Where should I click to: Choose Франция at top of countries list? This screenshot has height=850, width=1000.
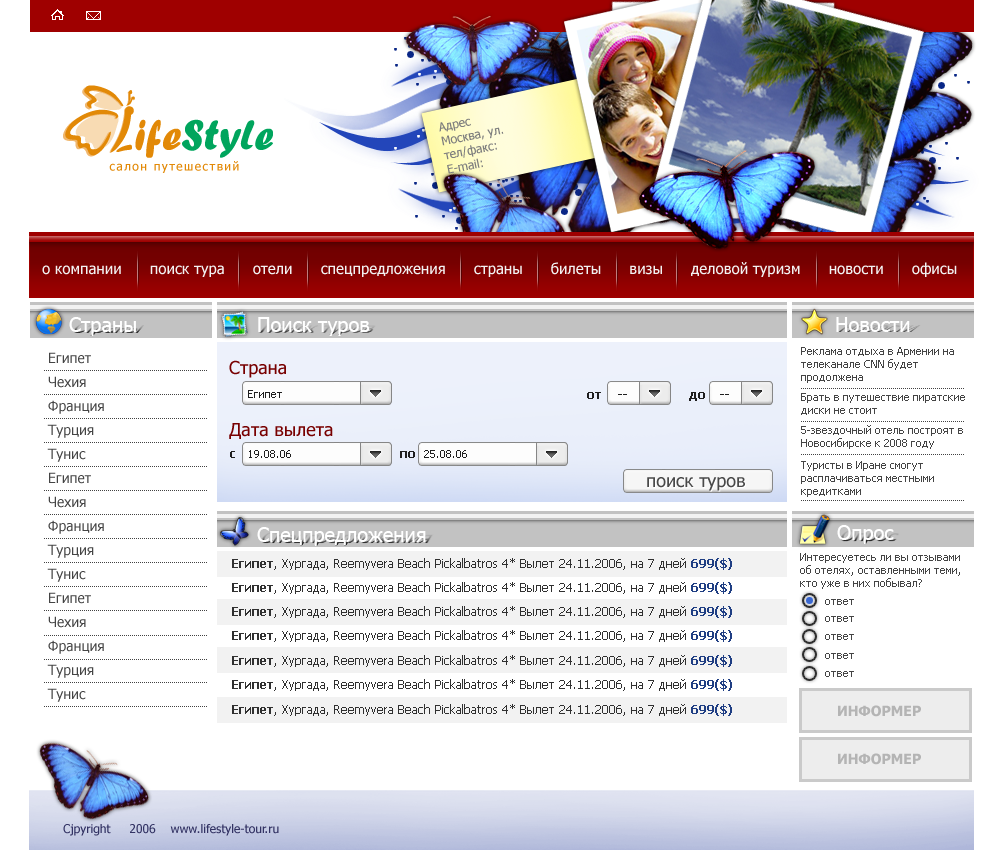pos(76,406)
